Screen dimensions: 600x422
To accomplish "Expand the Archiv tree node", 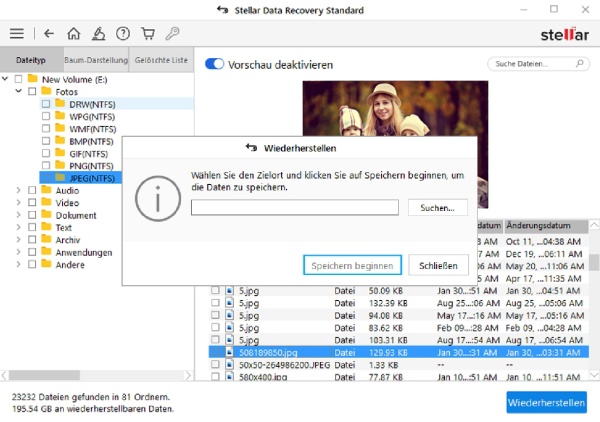I will (18, 240).
